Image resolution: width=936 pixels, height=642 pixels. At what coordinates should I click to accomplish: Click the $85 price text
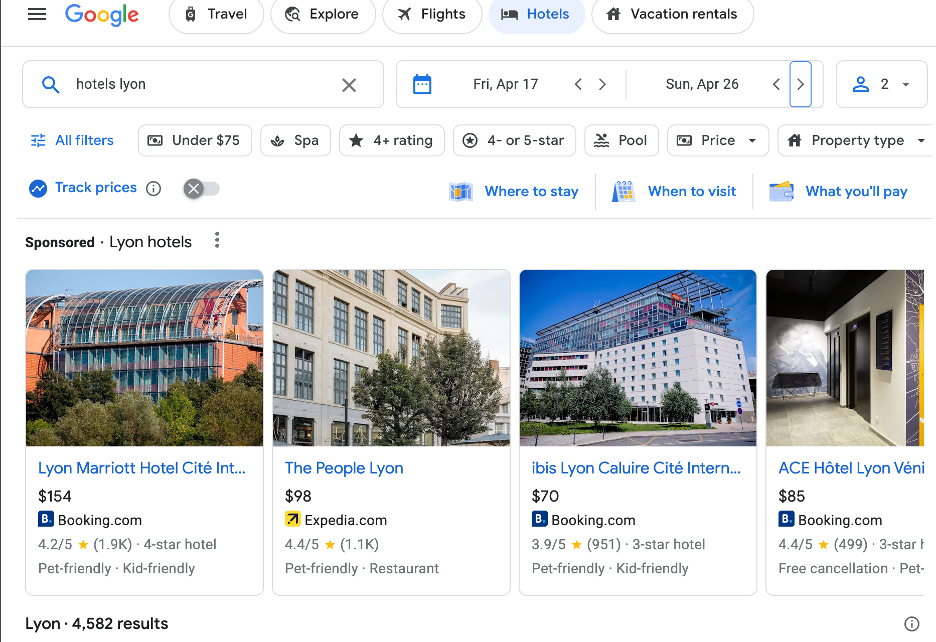pos(792,496)
